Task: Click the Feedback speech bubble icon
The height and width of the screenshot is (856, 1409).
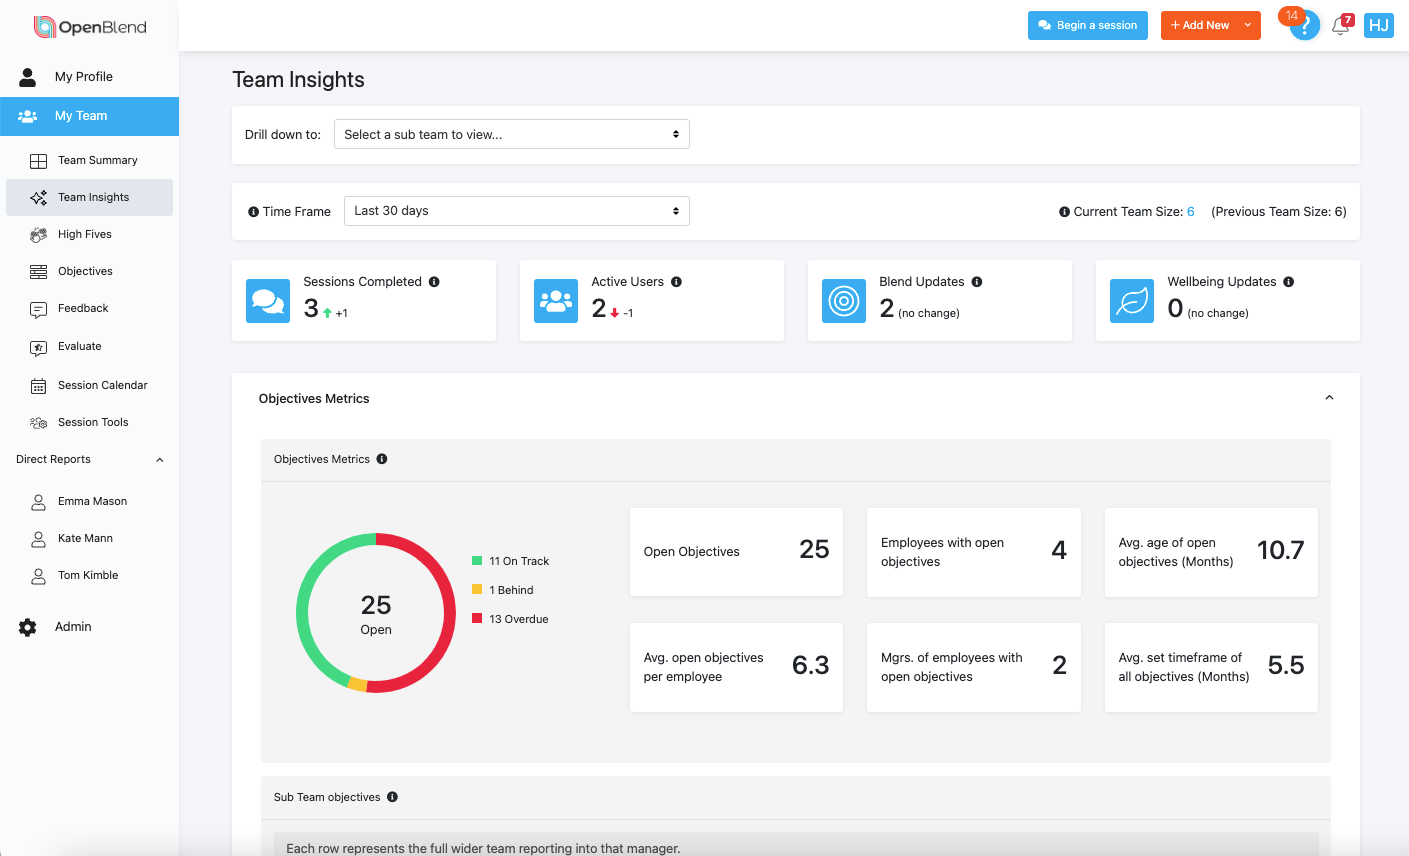Action: coord(39,310)
